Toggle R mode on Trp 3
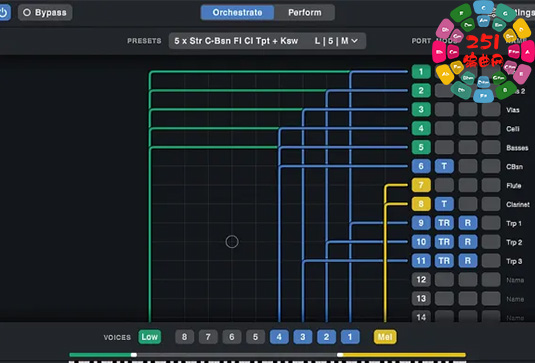 click(468, 261)
